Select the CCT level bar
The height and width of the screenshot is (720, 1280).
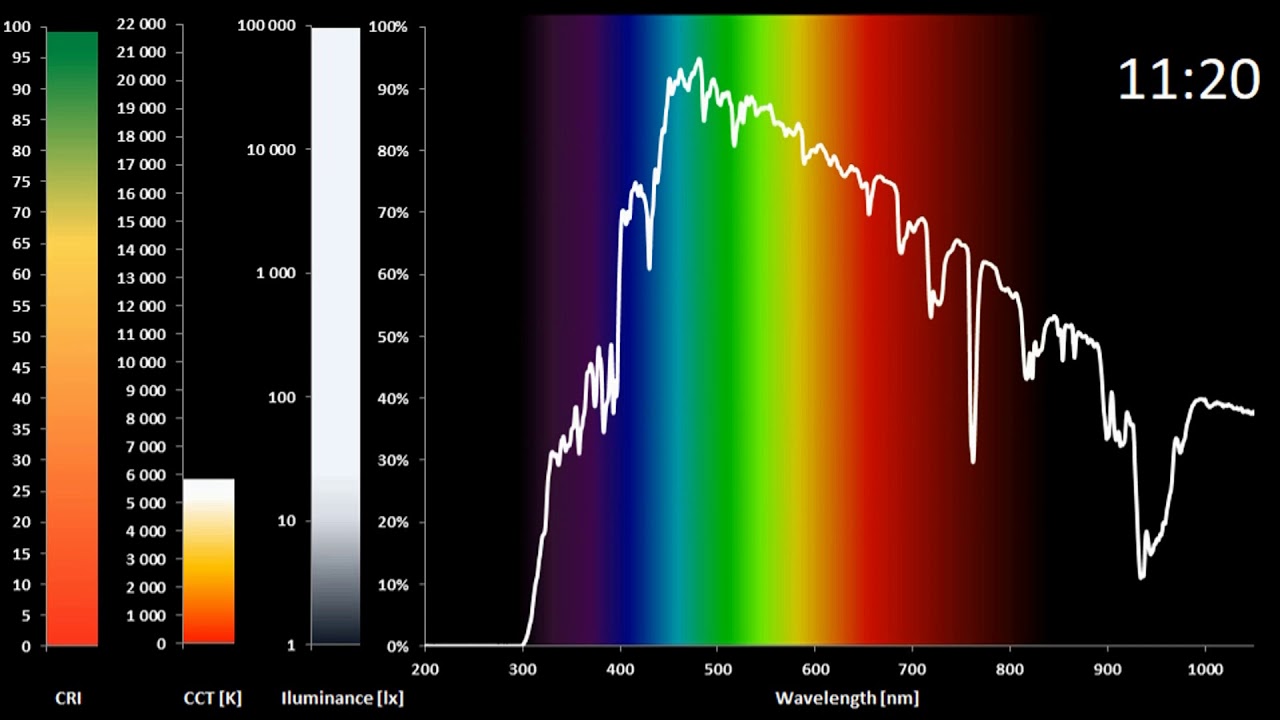[208, 561]
